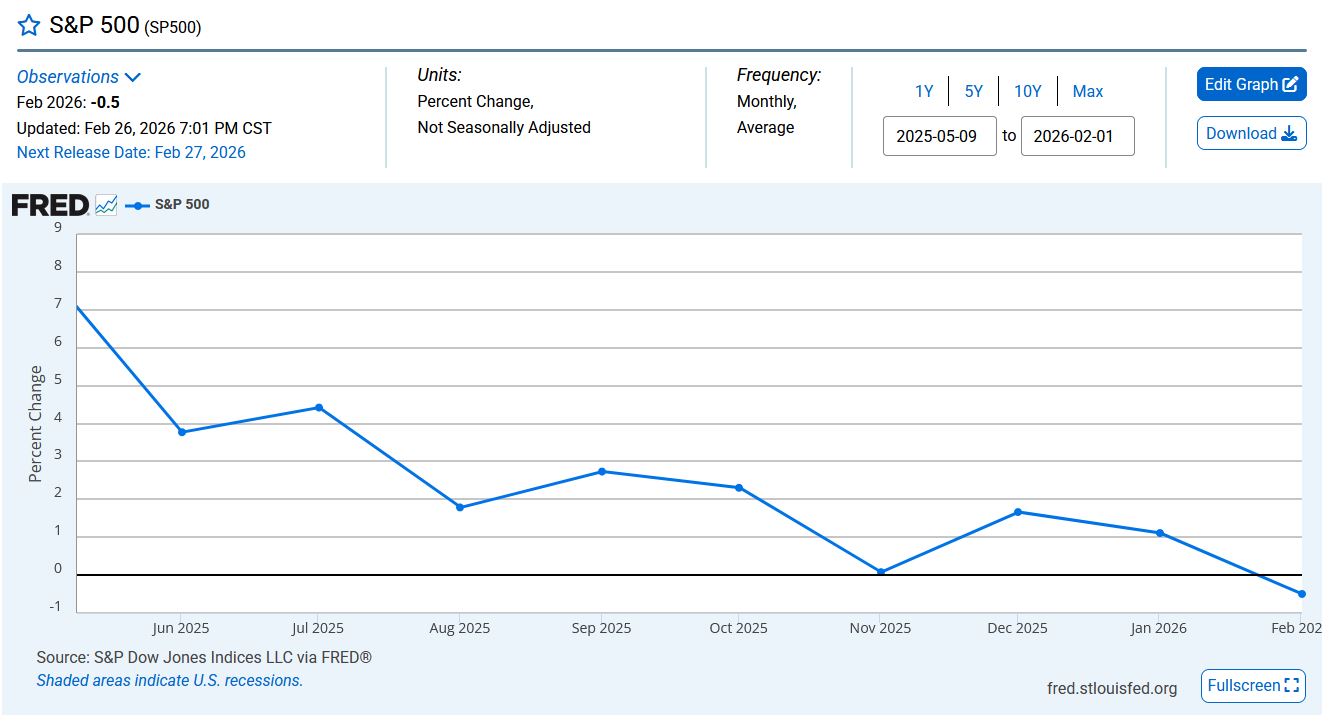Select the 5Y date range
1332x725 pixels.
[x=973, y=91]
